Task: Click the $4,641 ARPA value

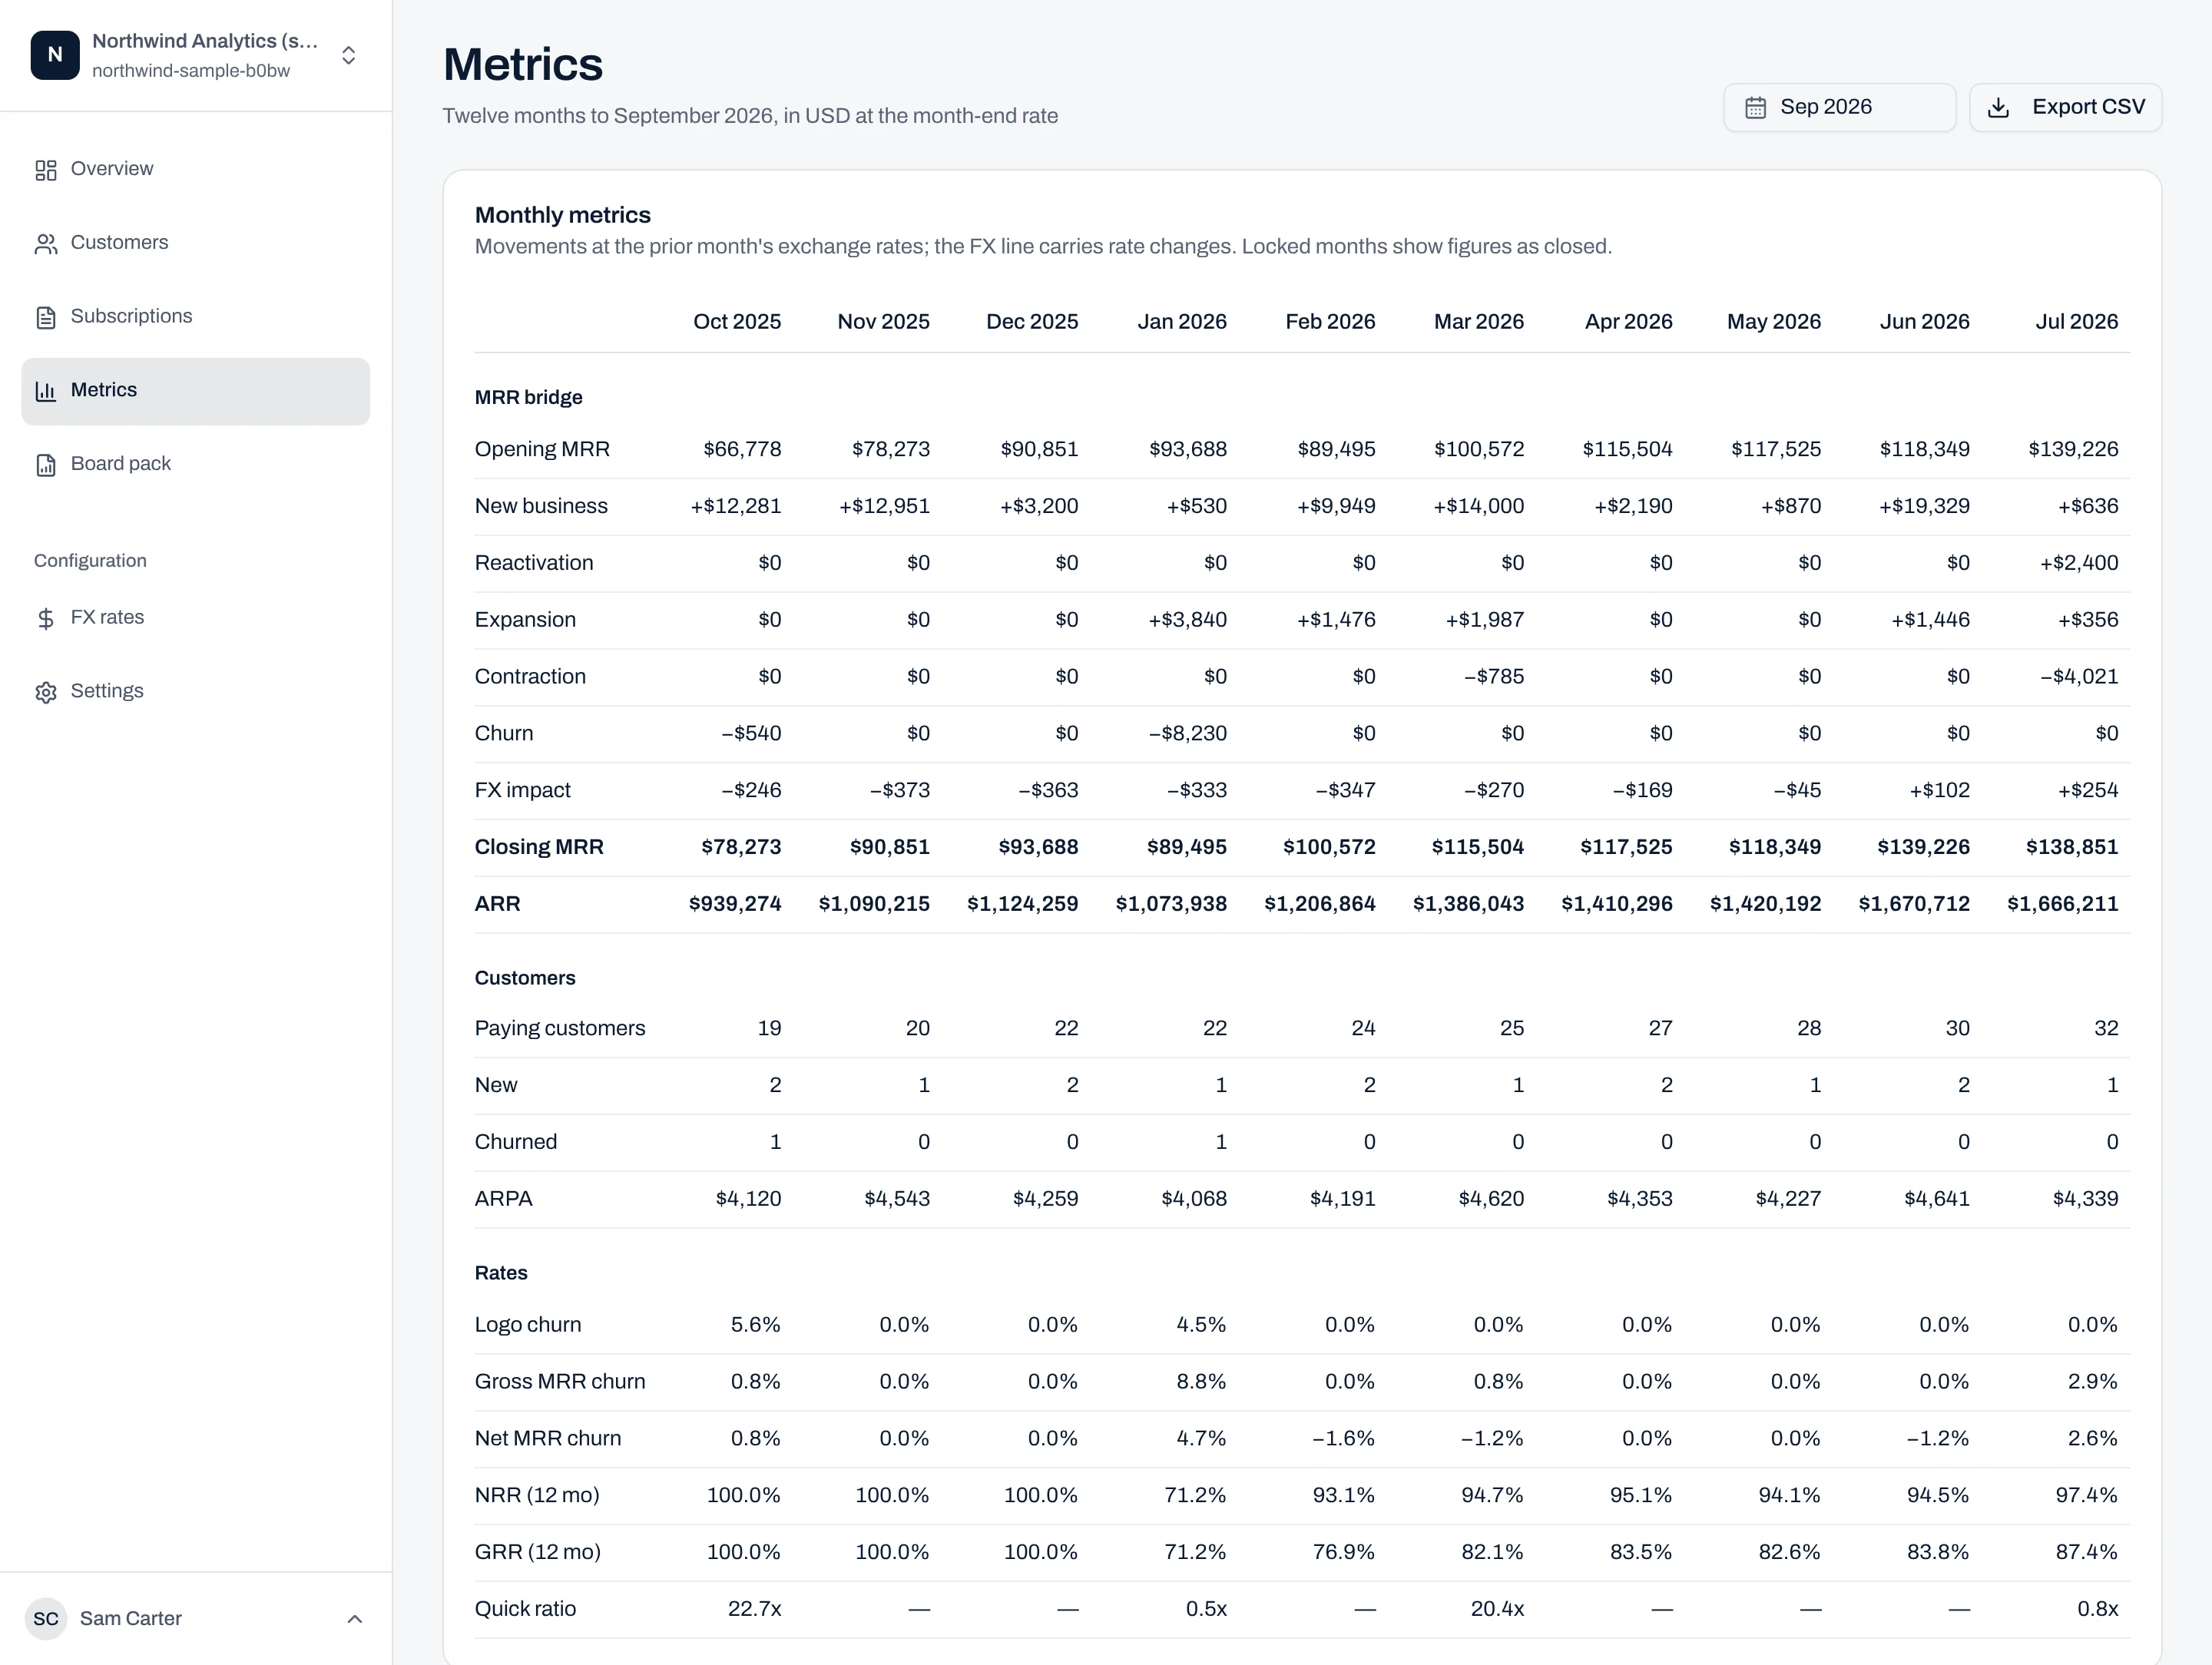Action: [1937, 1199]
